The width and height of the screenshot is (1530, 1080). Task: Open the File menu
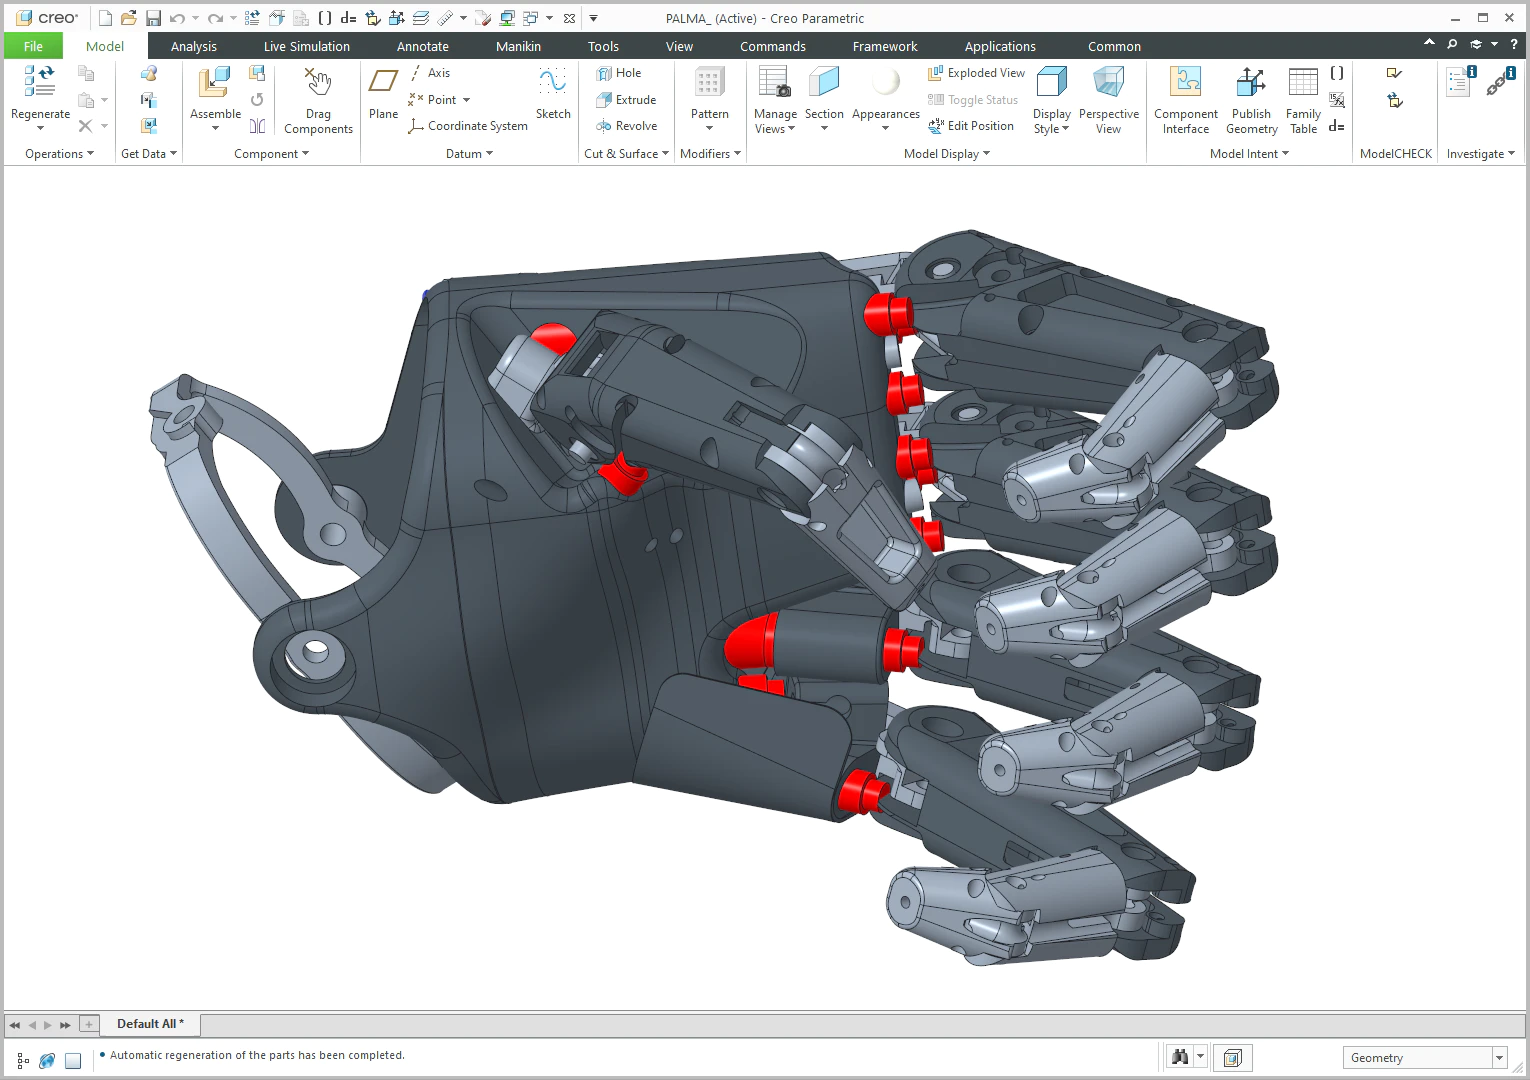[x=33, y=47]
